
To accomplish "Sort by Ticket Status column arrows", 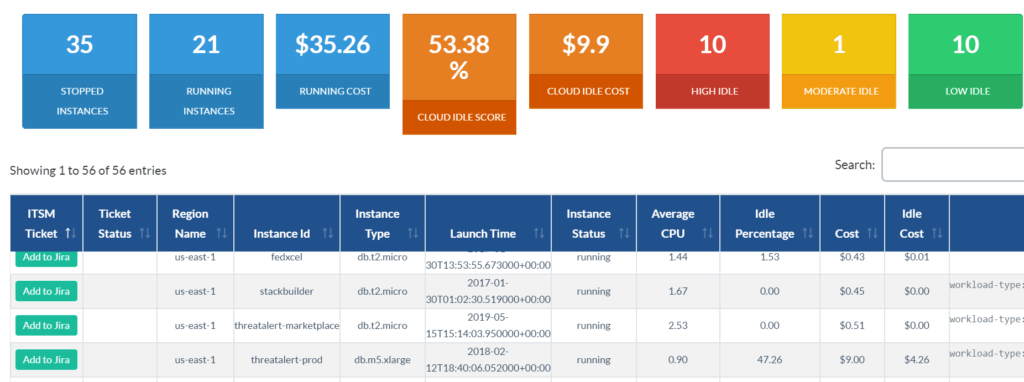I will [145, 233].
